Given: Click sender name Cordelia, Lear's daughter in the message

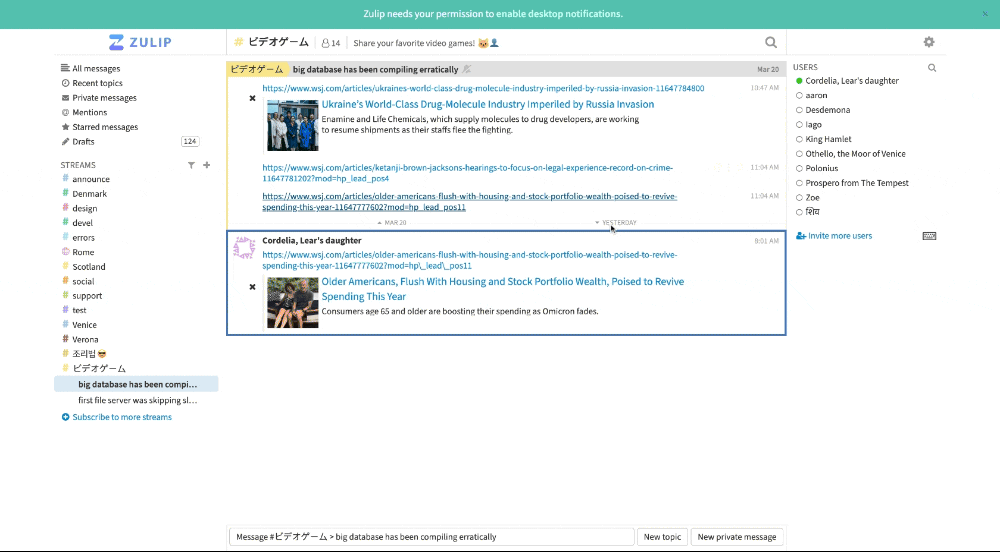Looking at the screenshot, I should tap(312, 240).
